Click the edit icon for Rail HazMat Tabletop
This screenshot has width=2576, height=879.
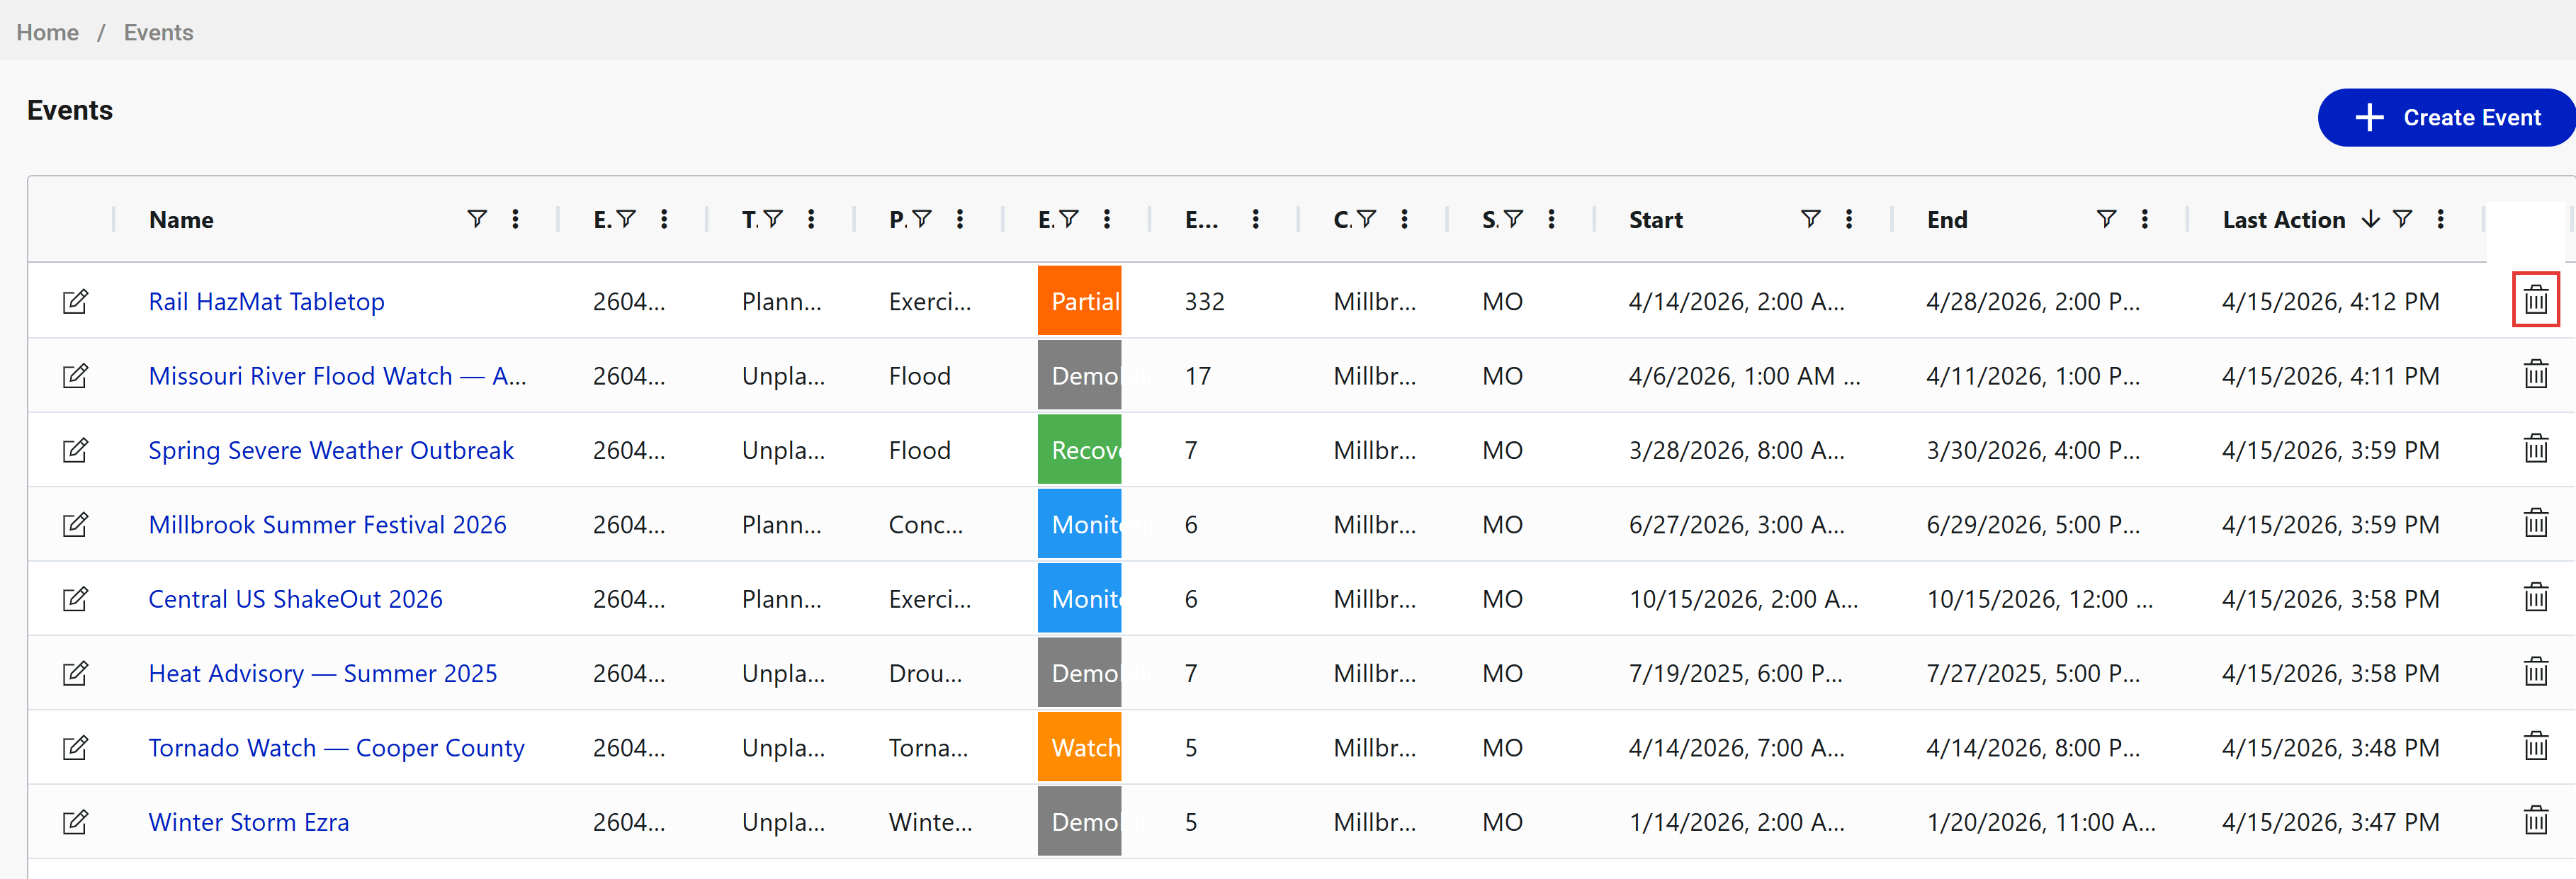coord(75,301)
